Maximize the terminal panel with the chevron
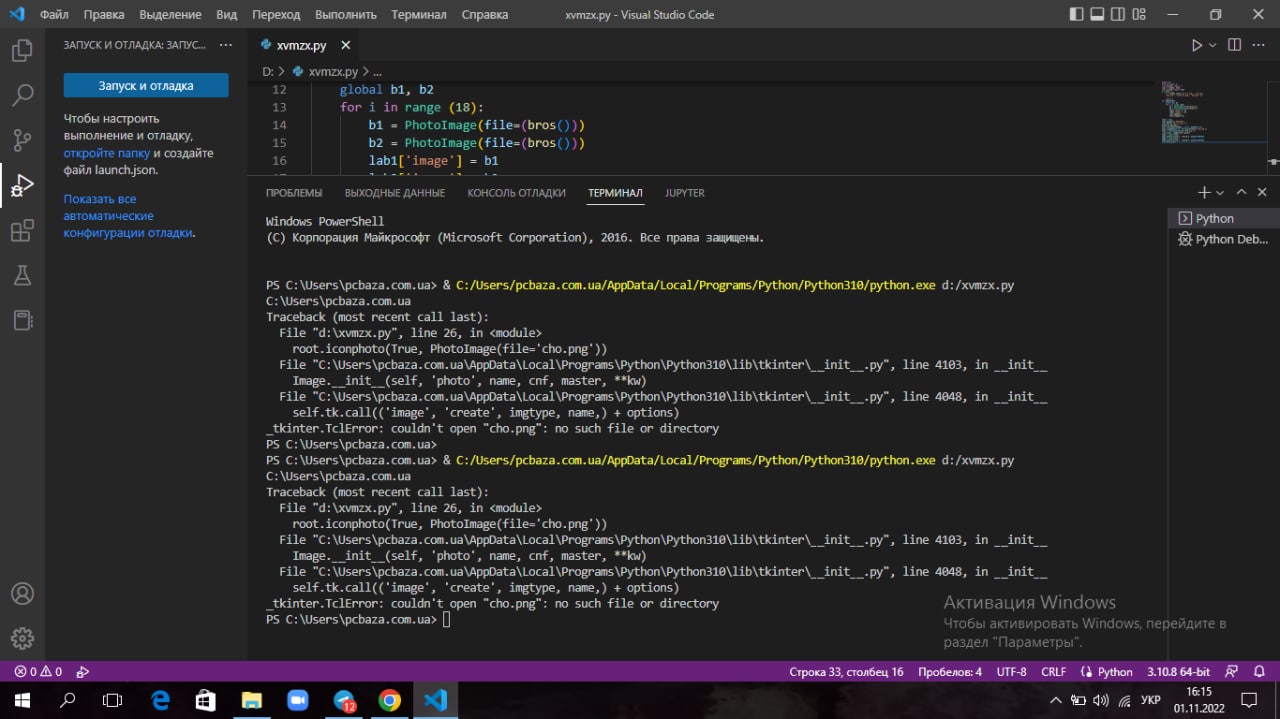1280x719 pixels. (1241, 192)
